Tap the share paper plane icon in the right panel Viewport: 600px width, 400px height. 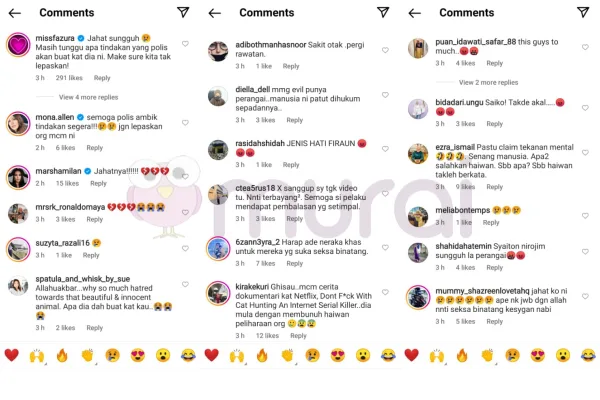583,12
